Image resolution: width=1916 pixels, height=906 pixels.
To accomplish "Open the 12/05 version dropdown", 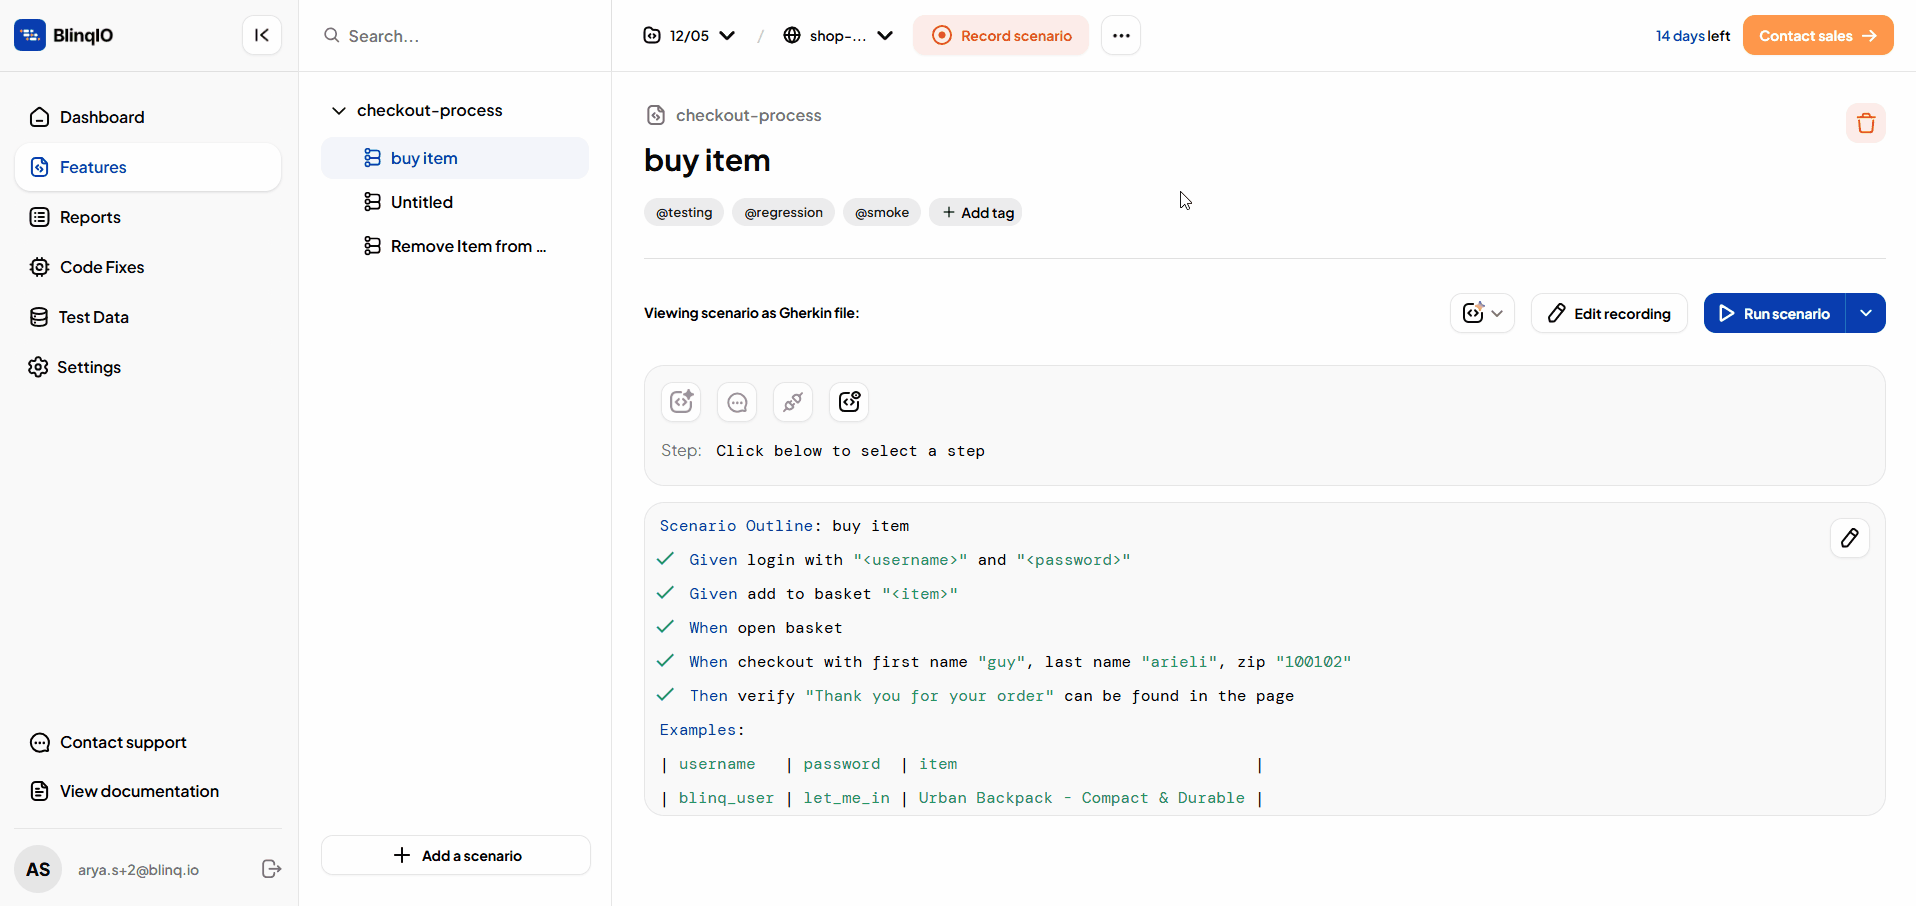I will (689, 35).
